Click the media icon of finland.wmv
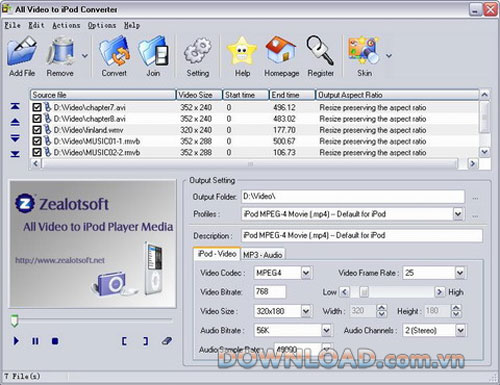This screenshot has width=500, height=385. [x=48, y=129]
